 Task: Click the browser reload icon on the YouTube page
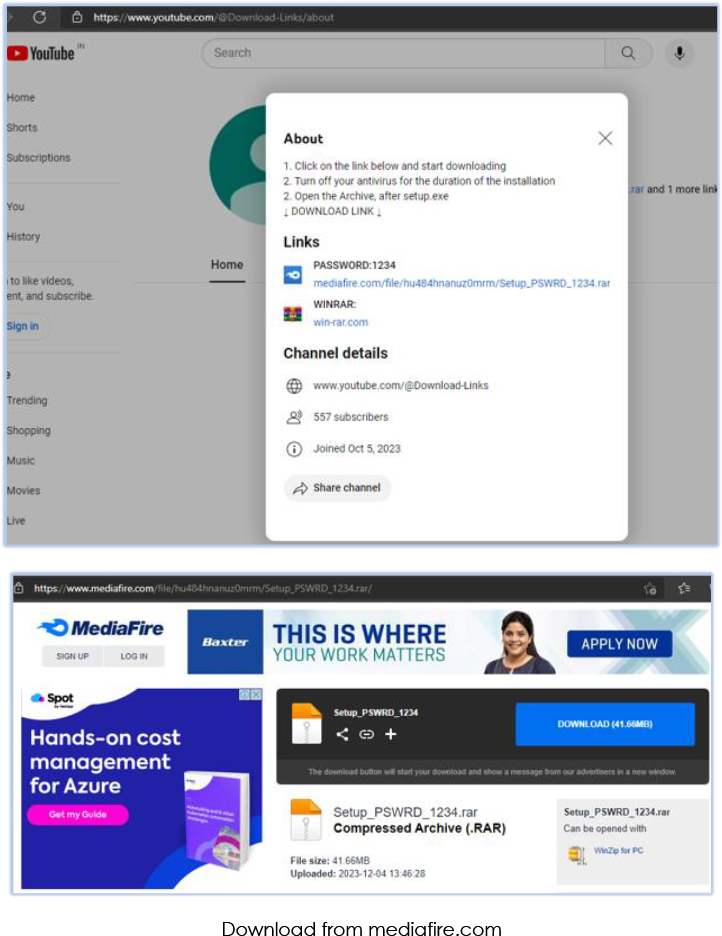click(x=39, y=17)
